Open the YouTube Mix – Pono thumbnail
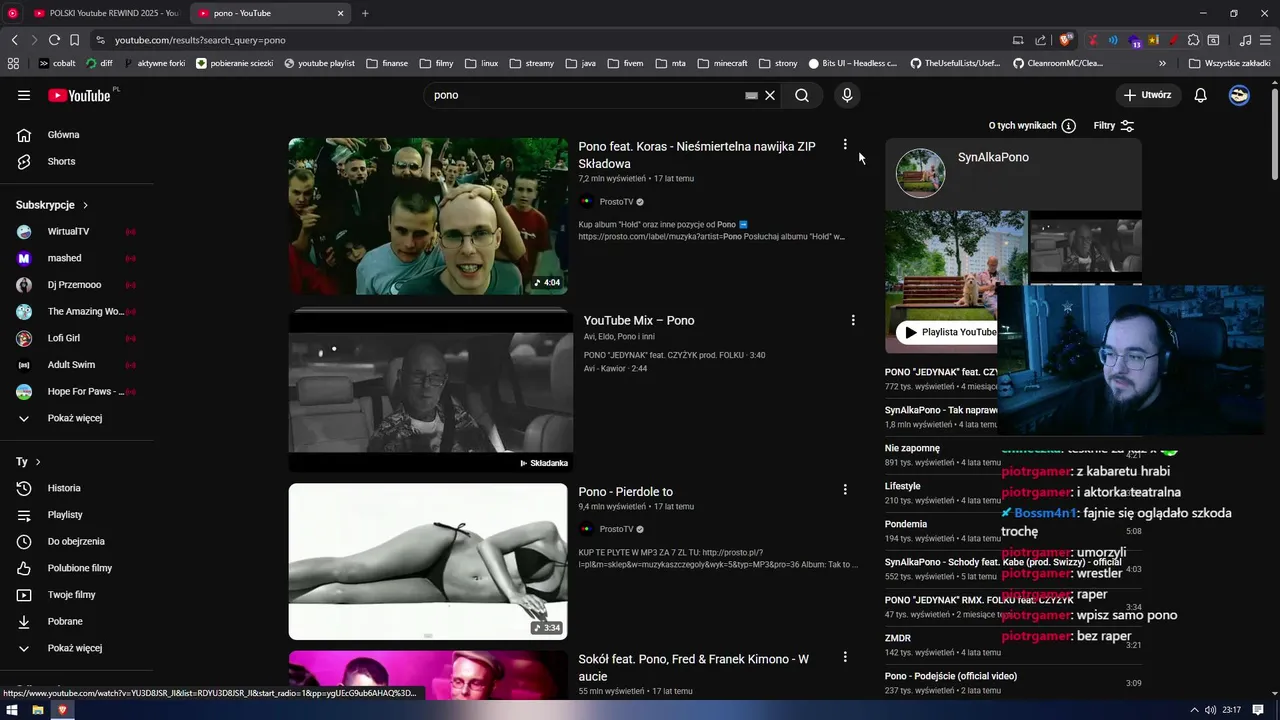Image resolution: width=1280 pixels, height=720 pixels. coord(431,390)
